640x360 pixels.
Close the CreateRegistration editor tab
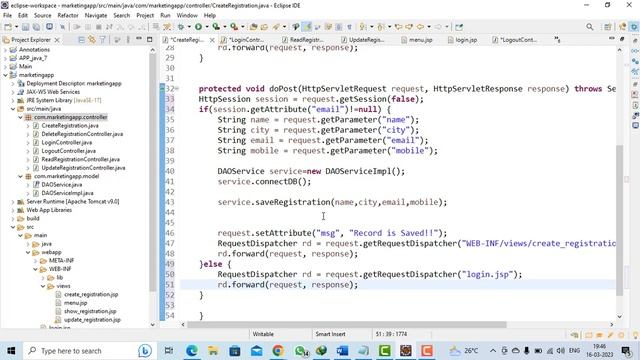tap(212, 40)
